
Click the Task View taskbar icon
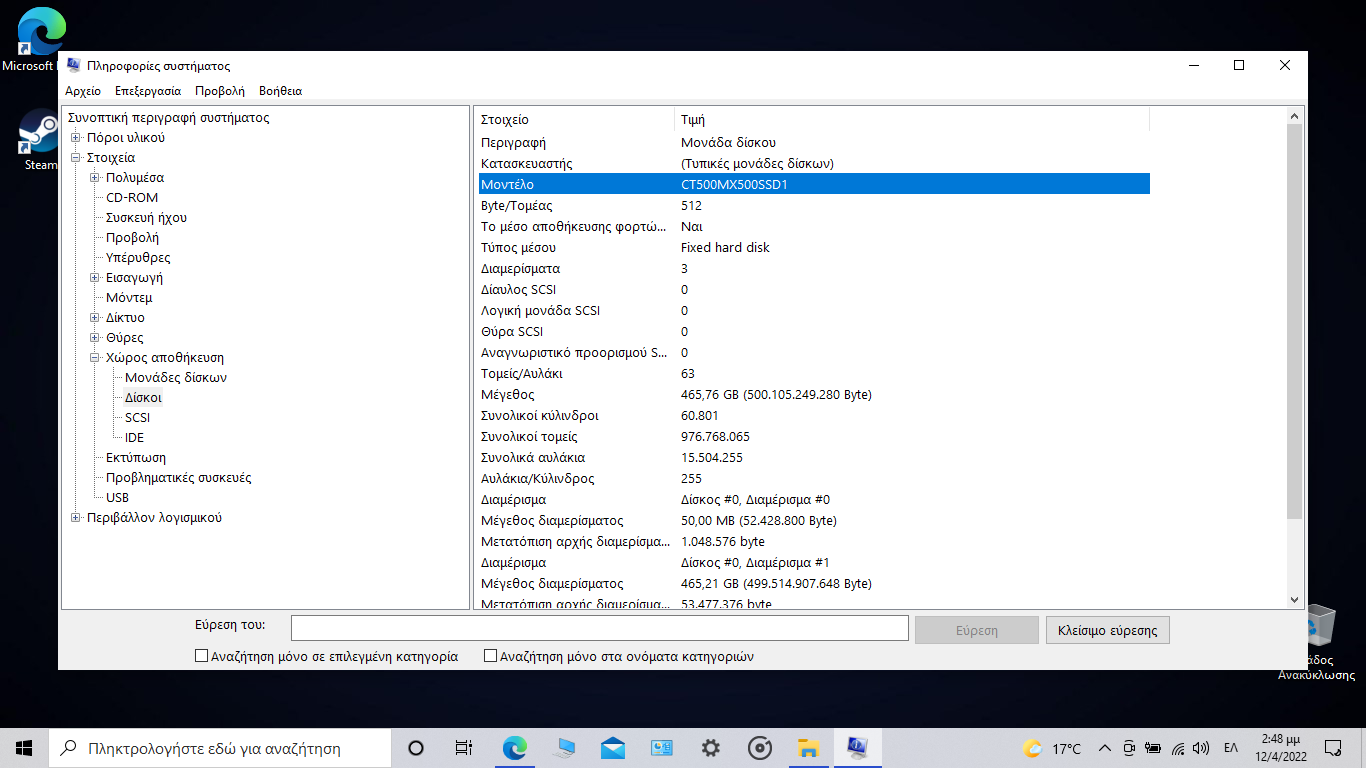point(464,748)
